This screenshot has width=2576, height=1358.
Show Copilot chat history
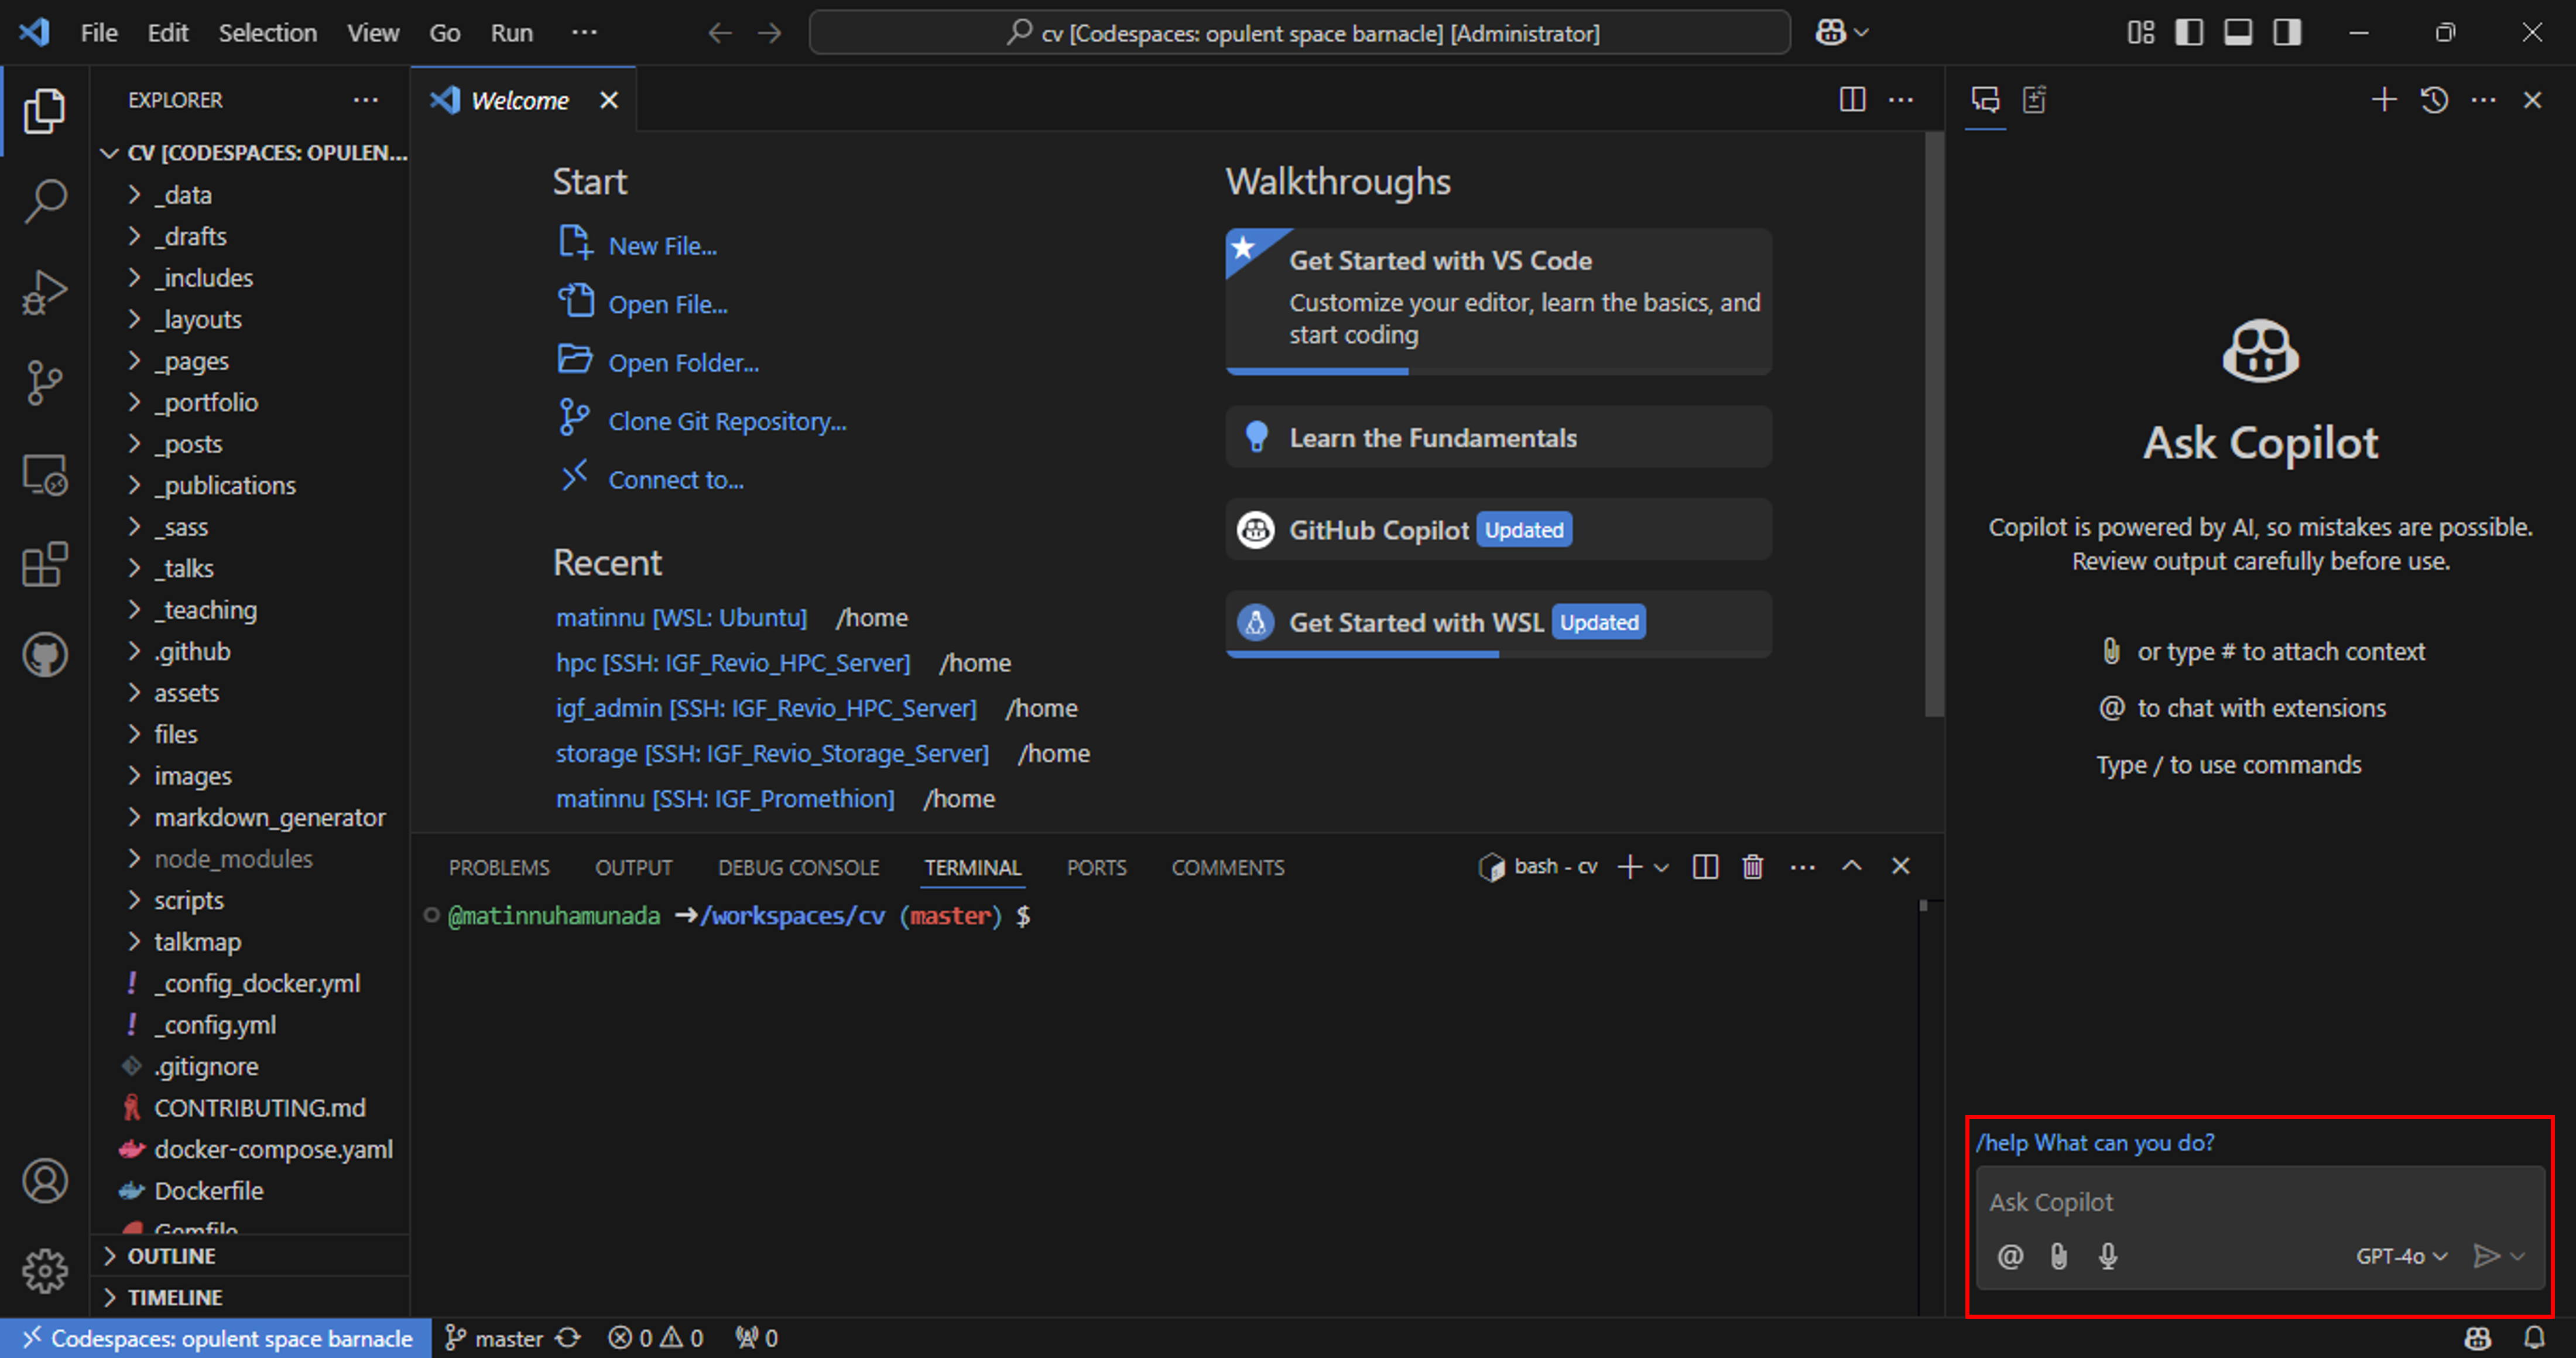pos(2434,100)
